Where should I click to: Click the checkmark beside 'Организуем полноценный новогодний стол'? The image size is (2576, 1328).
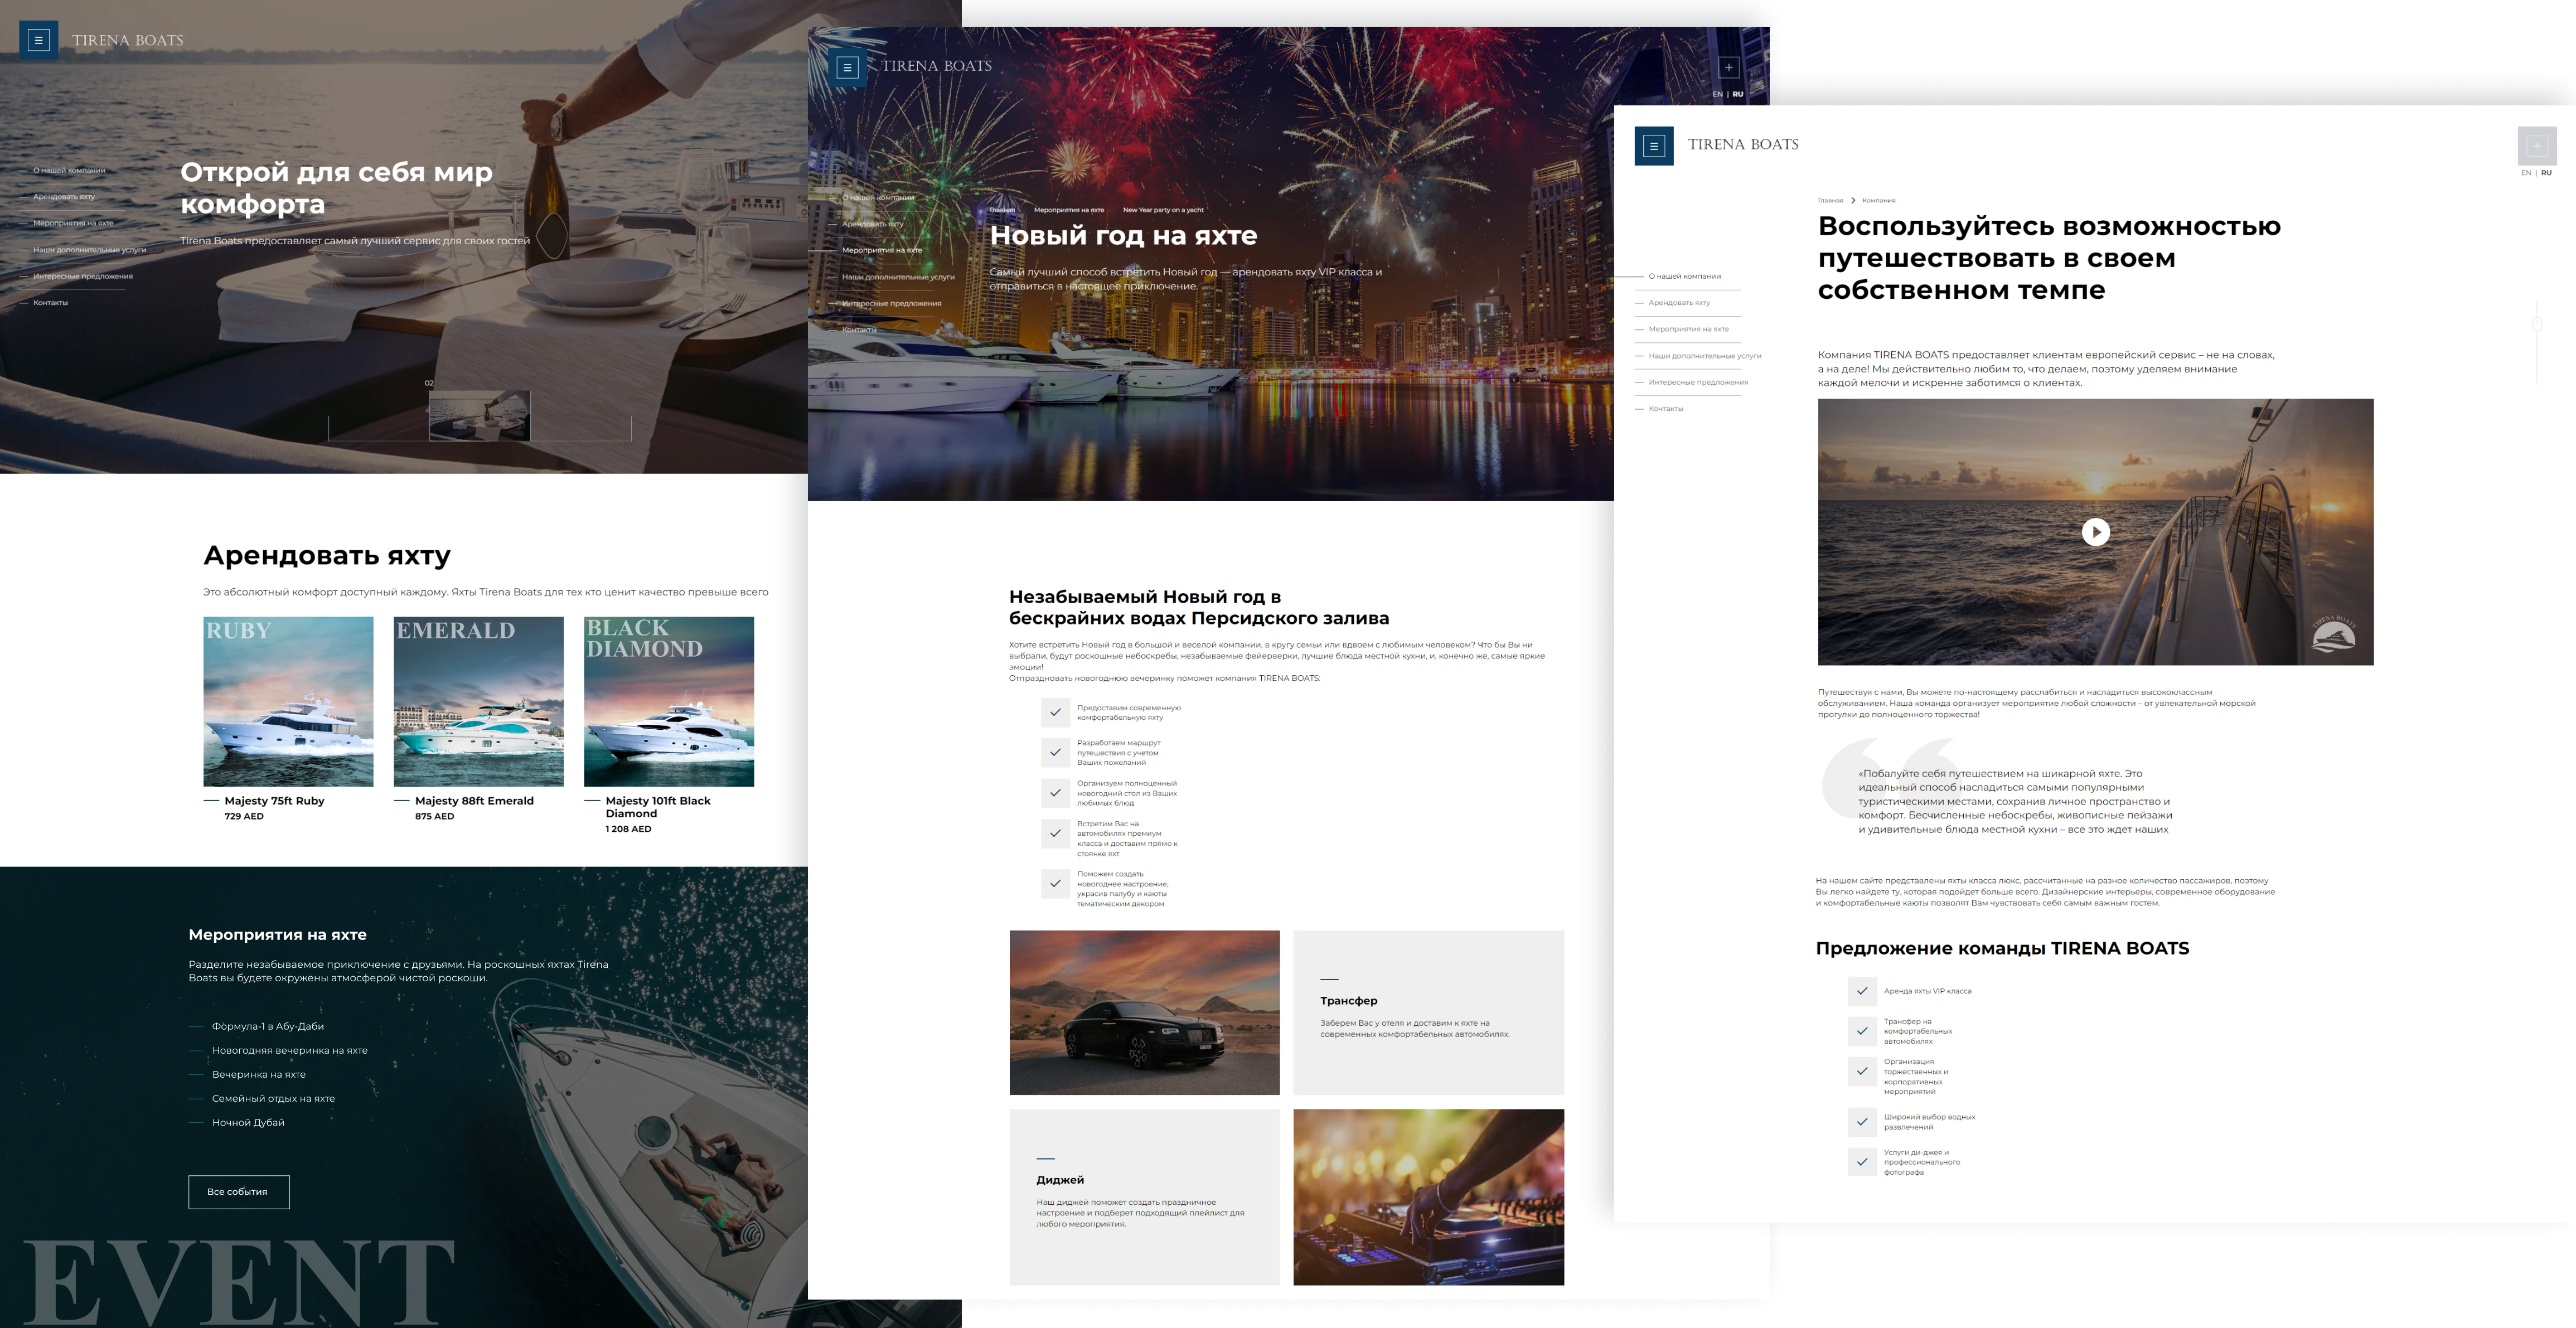coord(1055,793)
